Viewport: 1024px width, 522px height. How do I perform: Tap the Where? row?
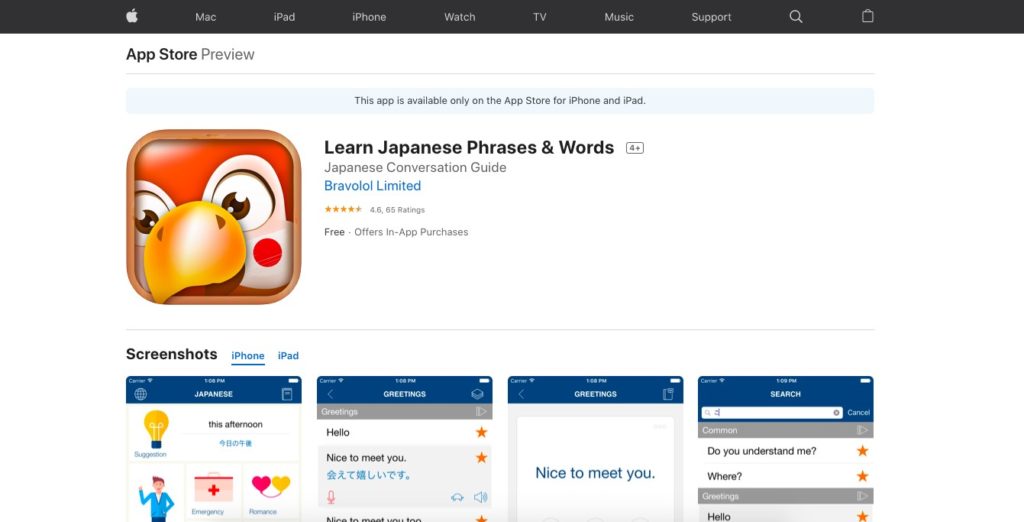coord(786,476)
